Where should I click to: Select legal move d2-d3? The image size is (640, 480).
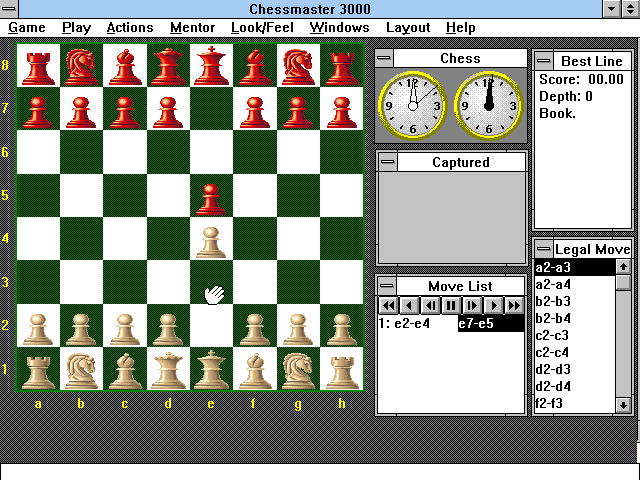(x=574, y=369)
